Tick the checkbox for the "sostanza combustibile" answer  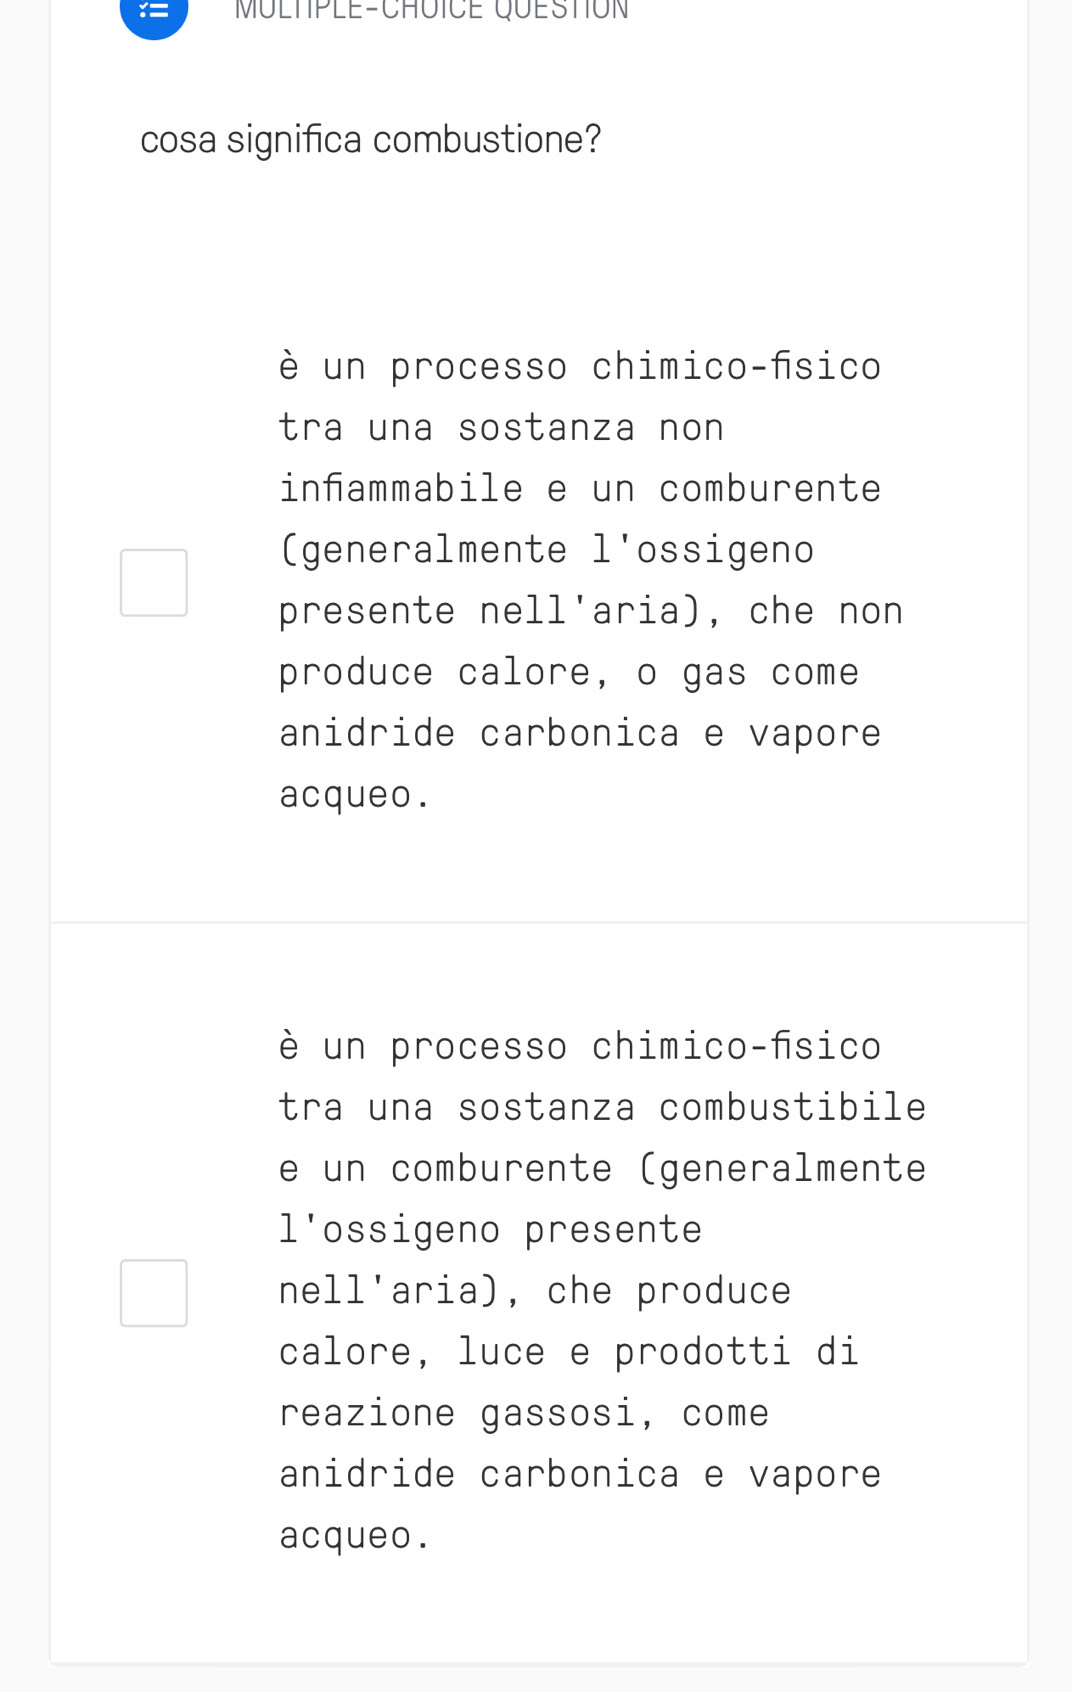(154, 1293)
